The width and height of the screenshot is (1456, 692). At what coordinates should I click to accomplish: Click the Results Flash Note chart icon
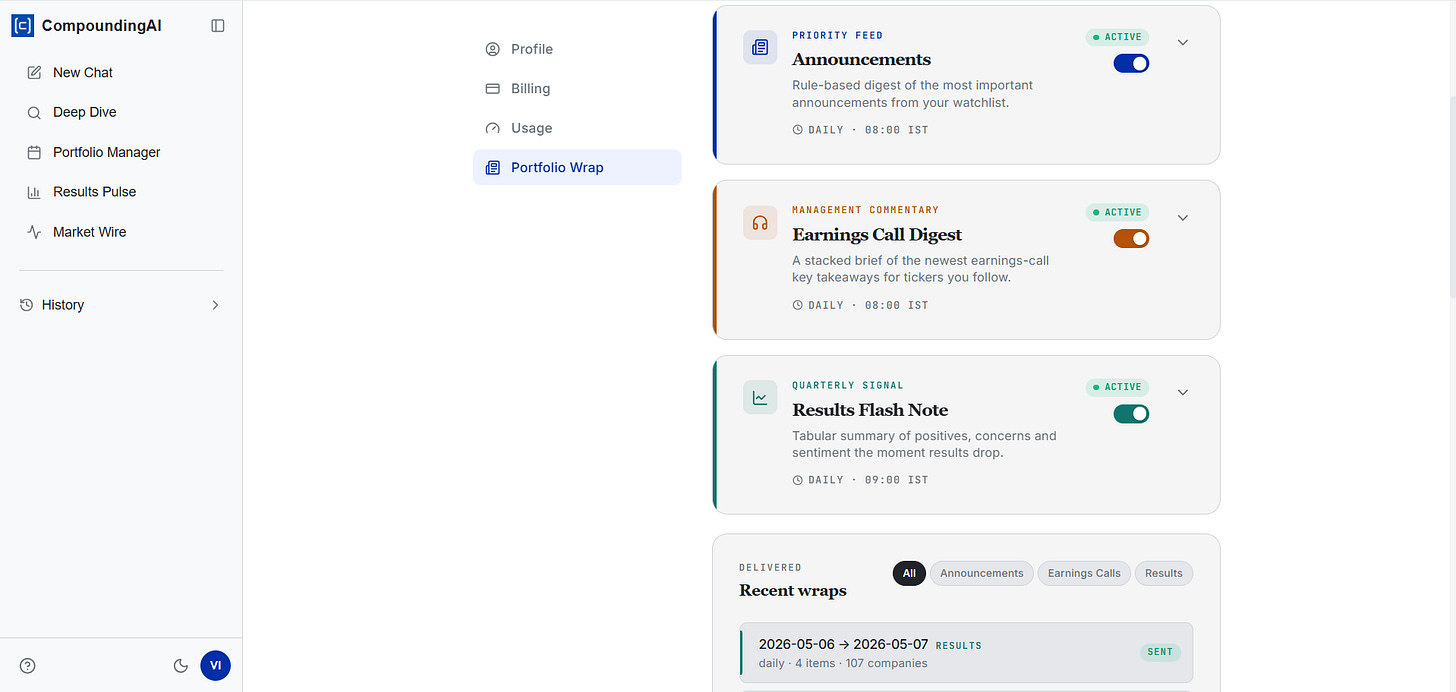click(760, 397)
